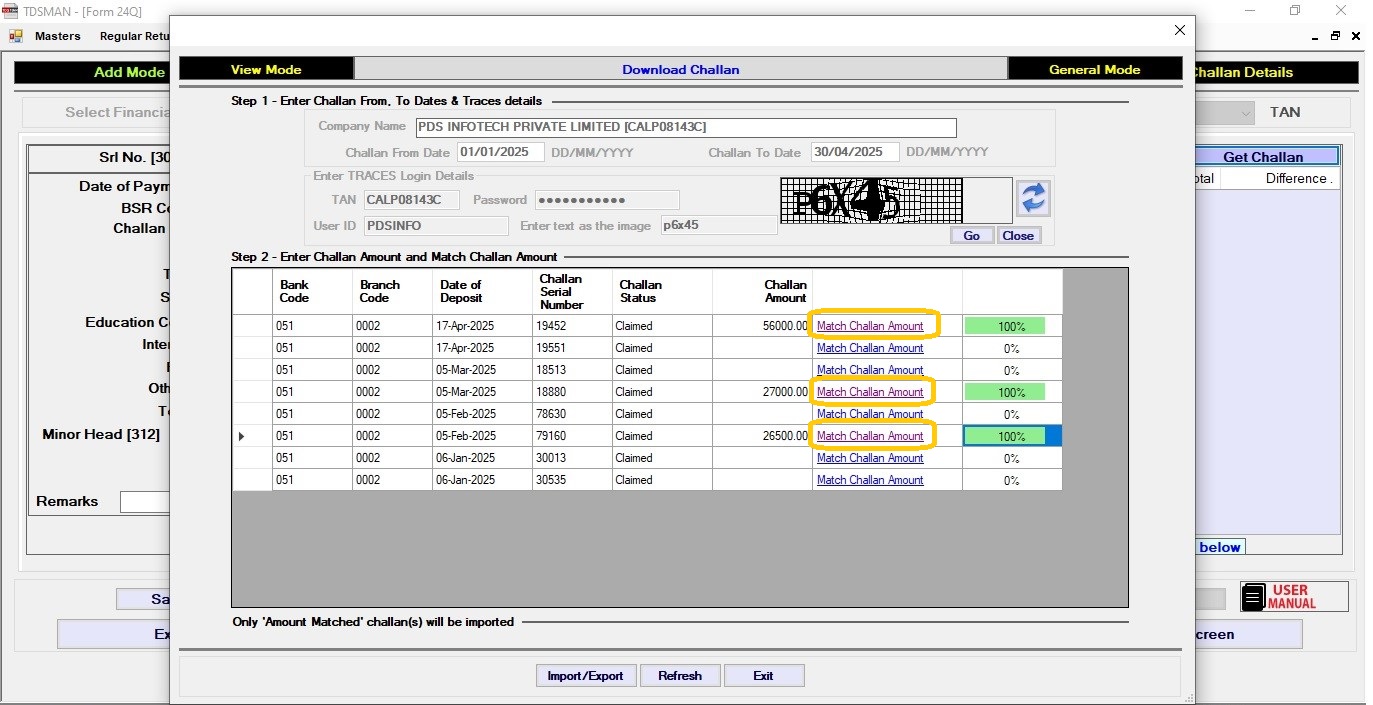Click the 100% match bar for challan 19452
Viewport: 1373px width, 705px height.
[1005, 326]
